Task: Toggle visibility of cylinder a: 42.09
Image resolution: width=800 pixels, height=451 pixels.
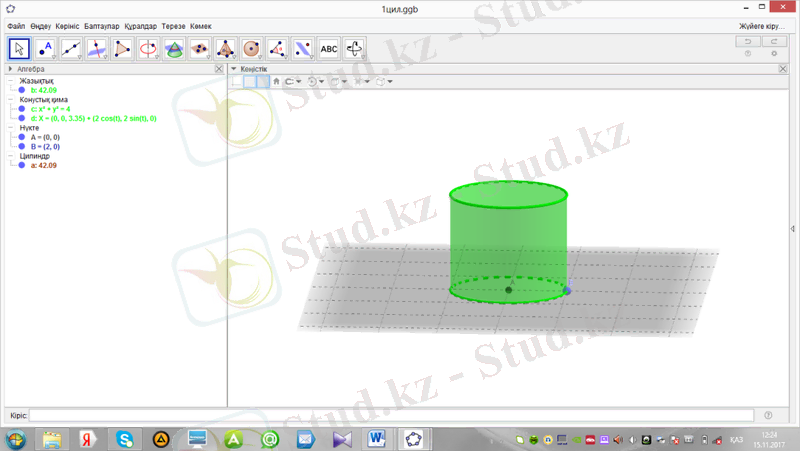Action: click(x=22, y=165)
